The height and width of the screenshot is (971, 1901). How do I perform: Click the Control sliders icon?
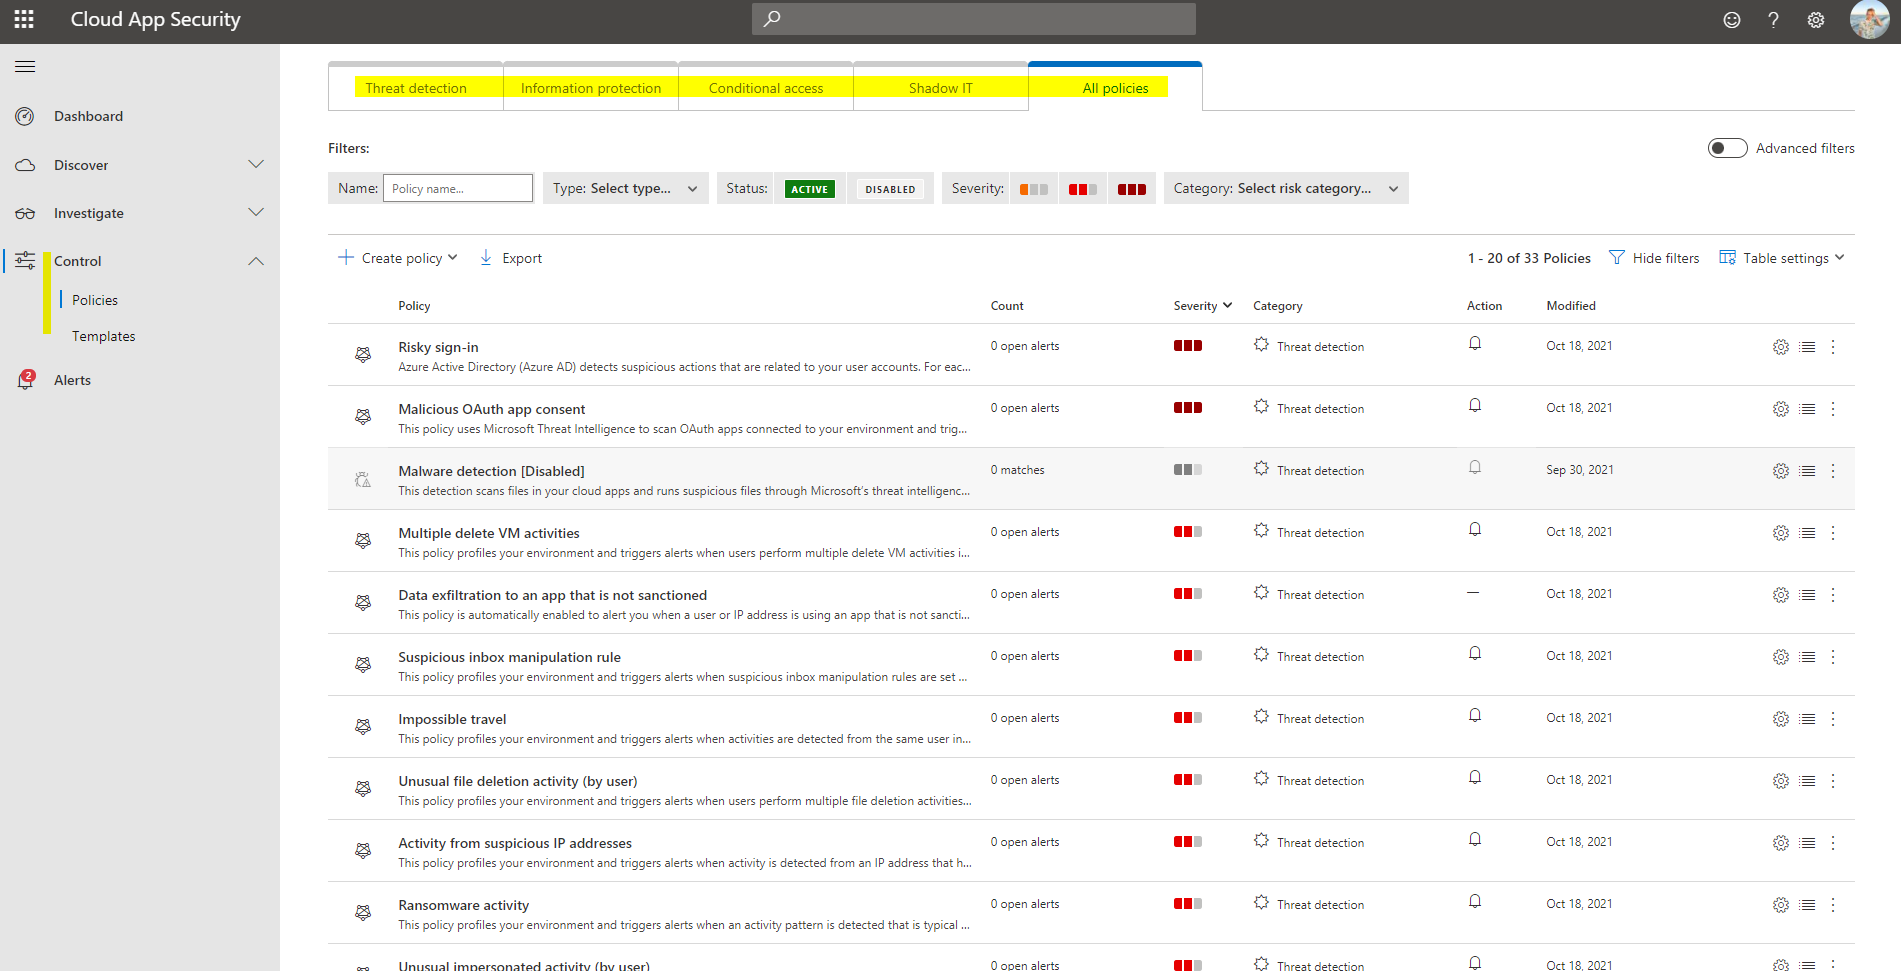pos(25,261)
